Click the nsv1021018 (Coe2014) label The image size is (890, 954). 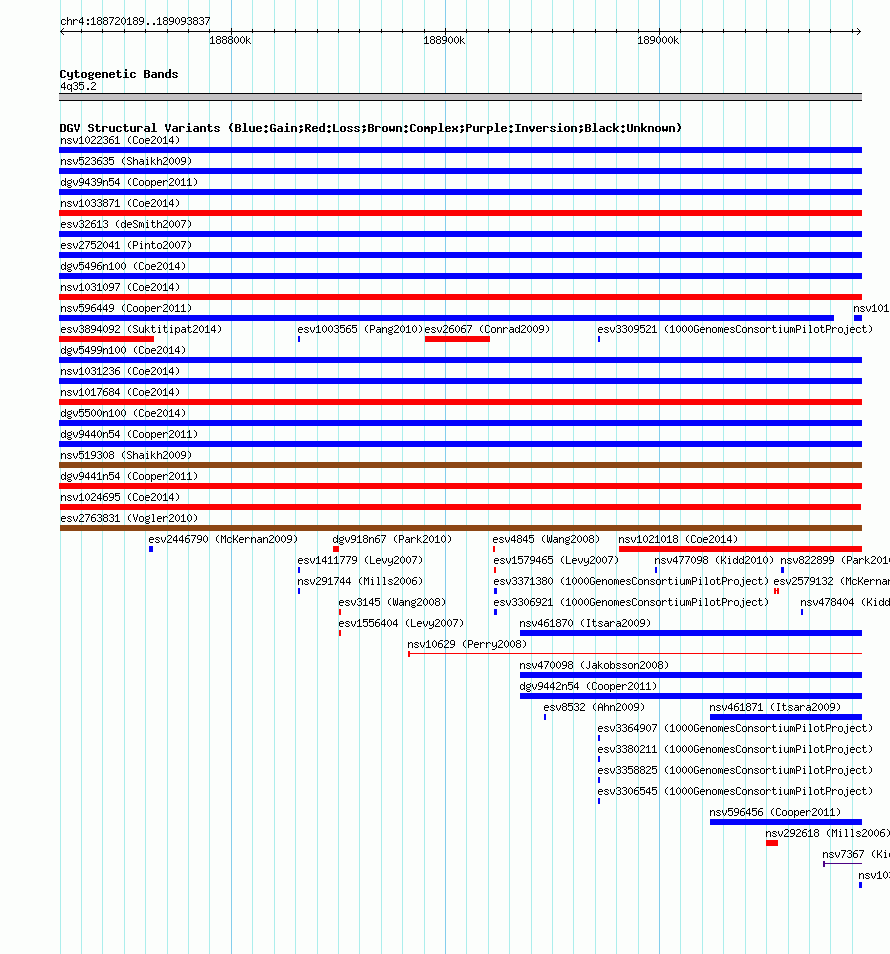678,539
